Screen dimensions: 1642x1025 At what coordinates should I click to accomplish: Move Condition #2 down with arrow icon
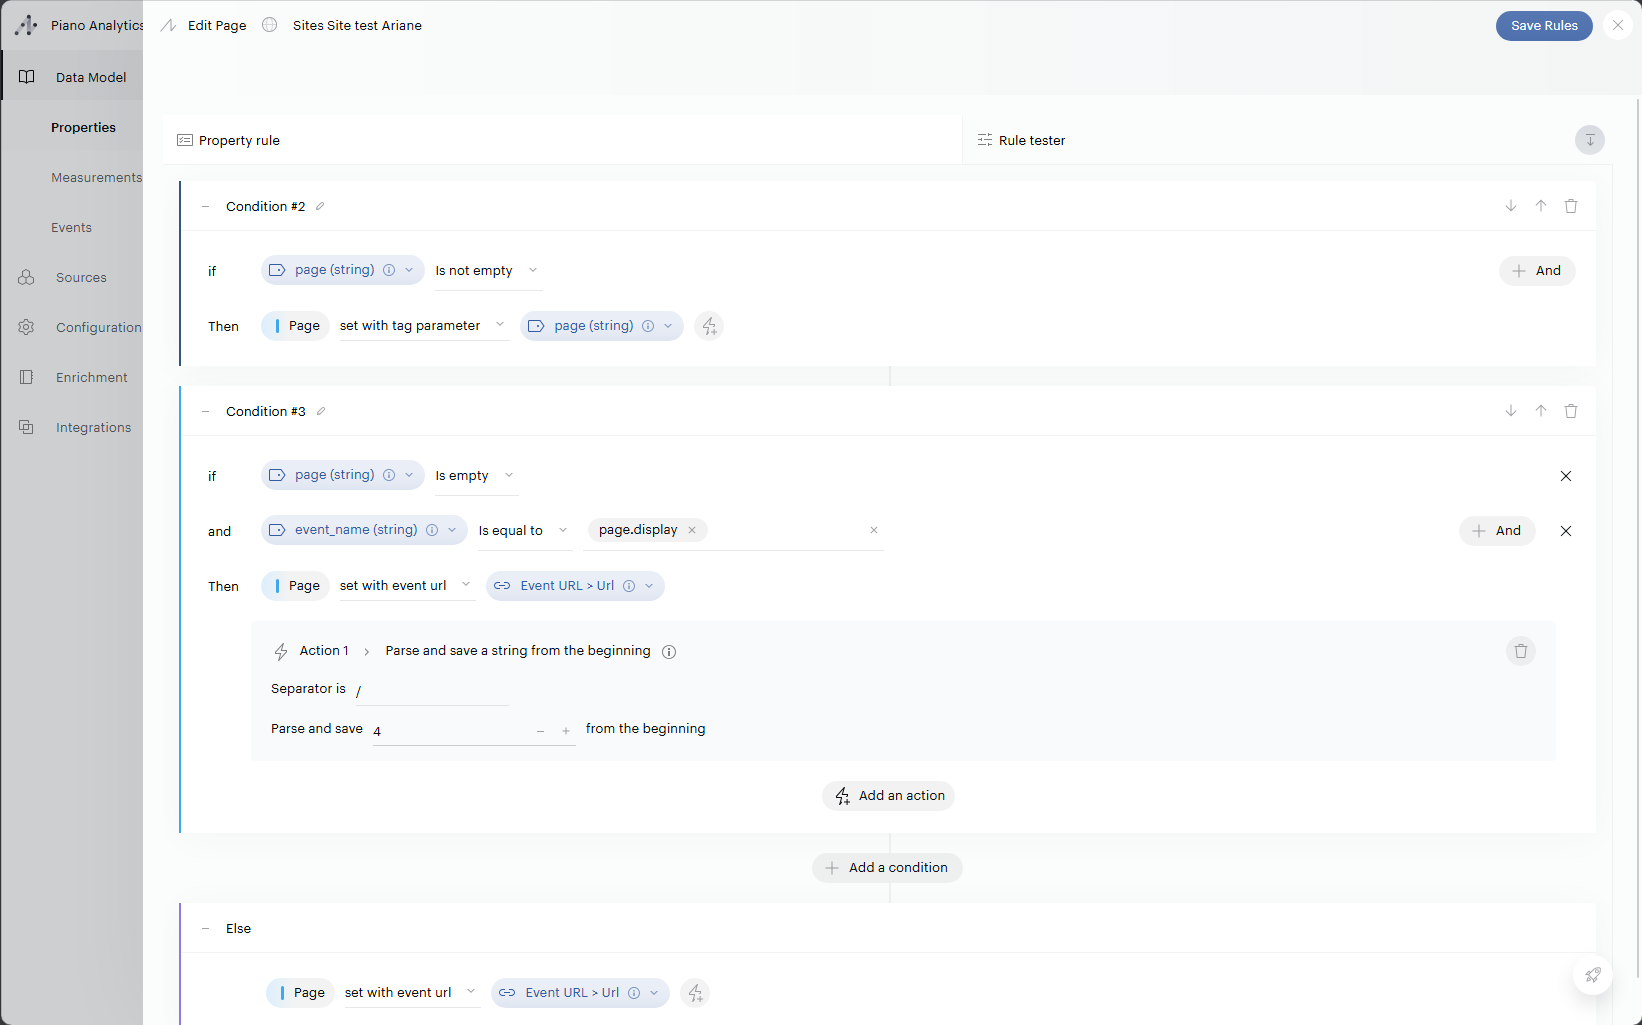coord(1511,206)
